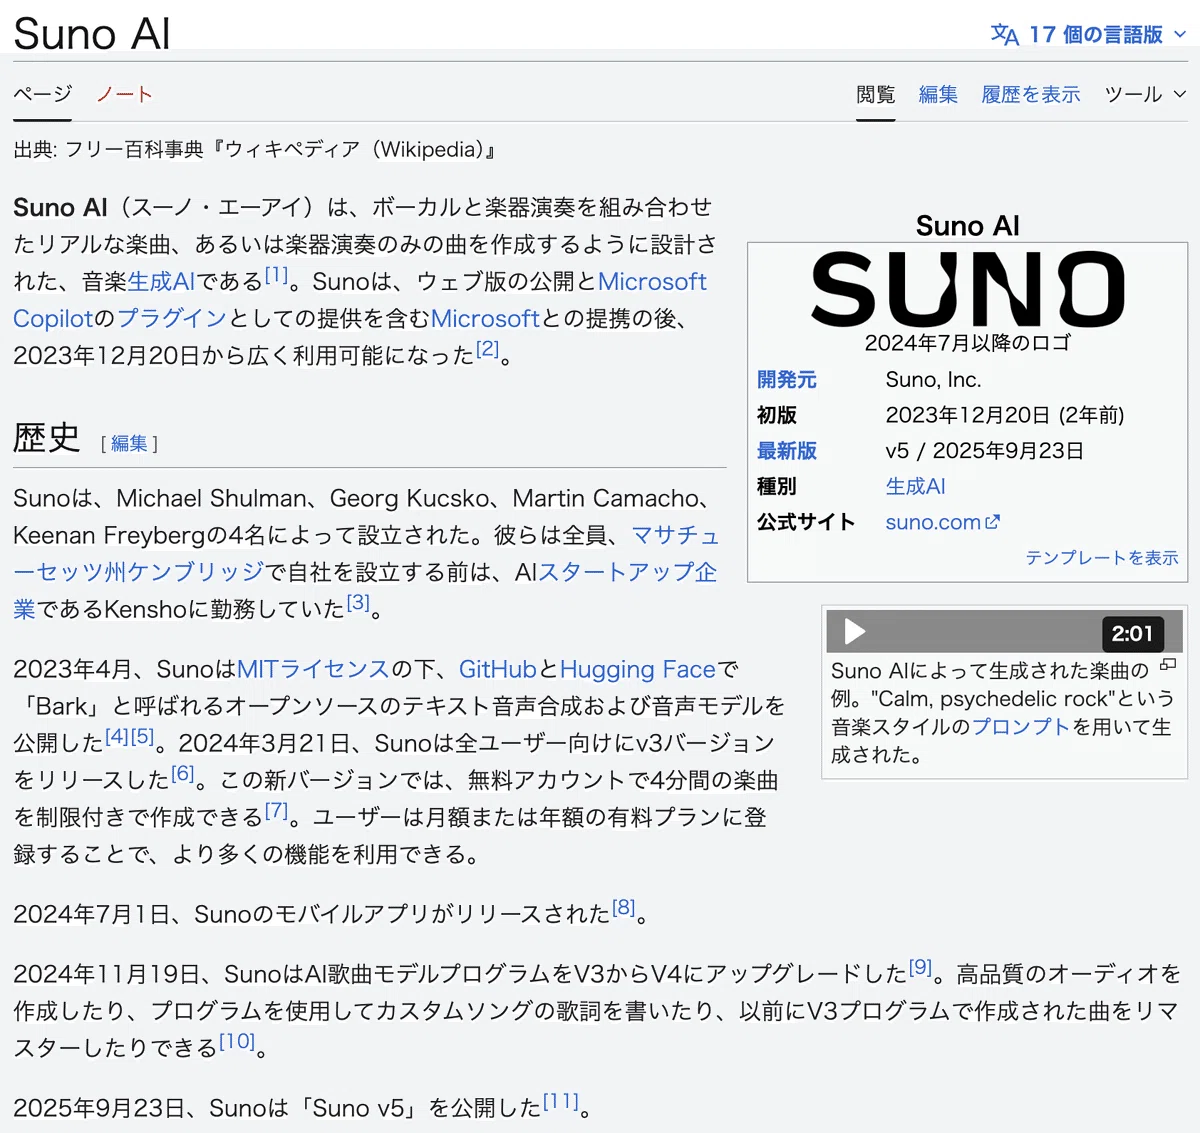The width and height of the screenshot is (1200, 1133).
Task: Switch to the ノート tab
Action: tap(124, 94)
